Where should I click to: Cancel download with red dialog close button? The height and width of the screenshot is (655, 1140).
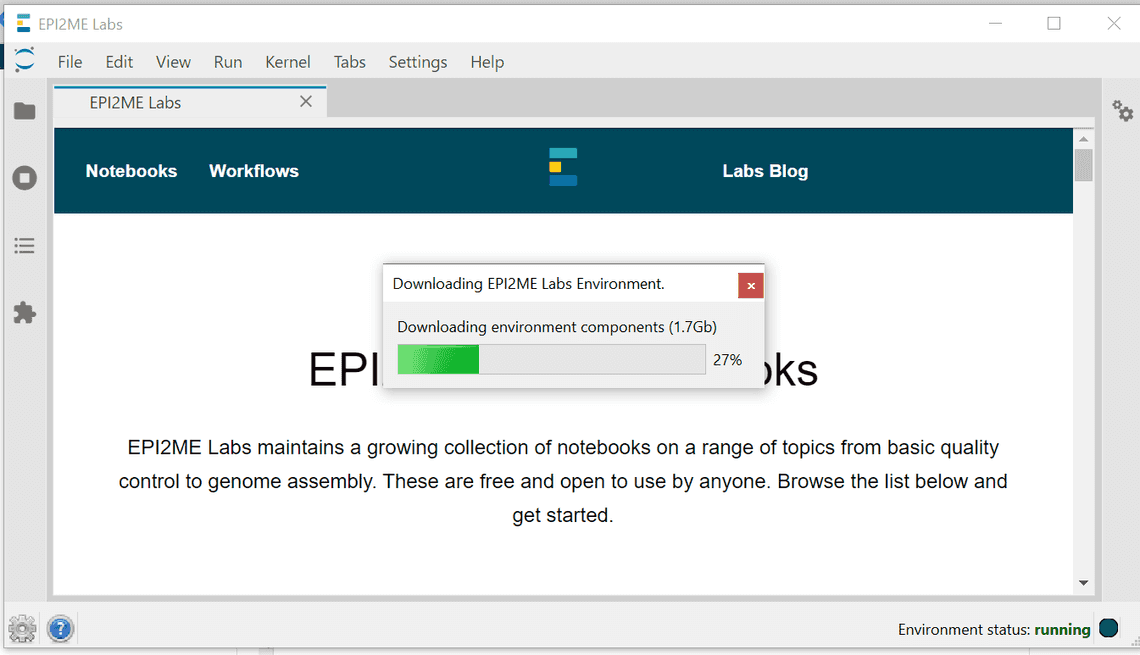(751, 285)
